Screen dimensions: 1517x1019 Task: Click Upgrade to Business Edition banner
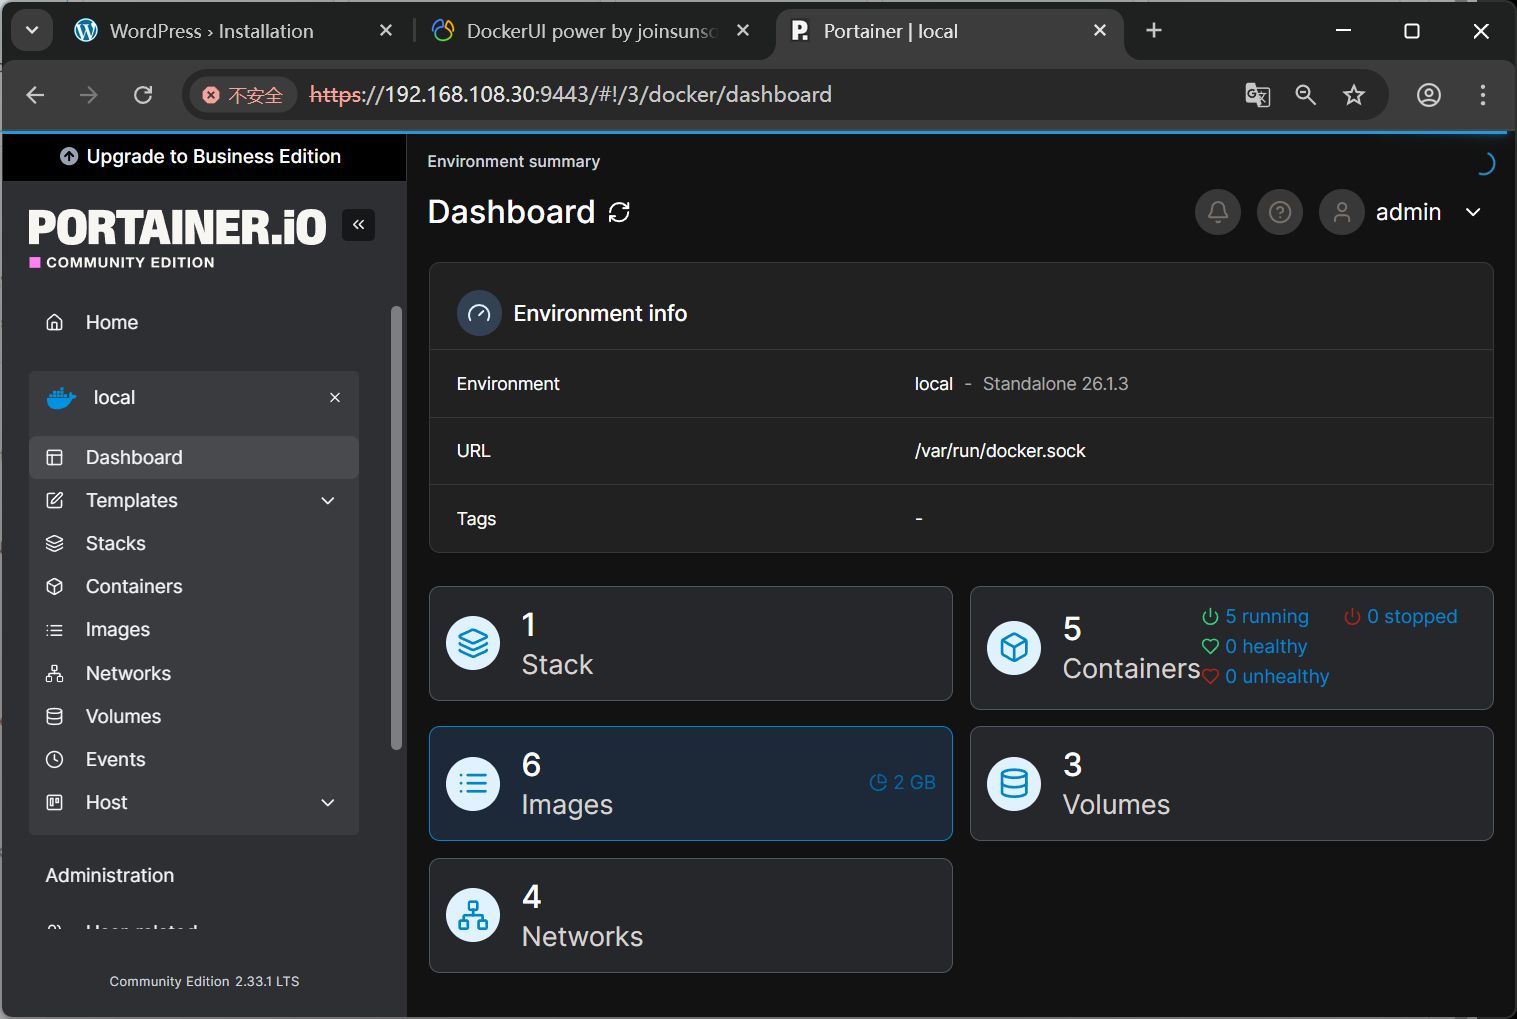click(x=203, y=157)
